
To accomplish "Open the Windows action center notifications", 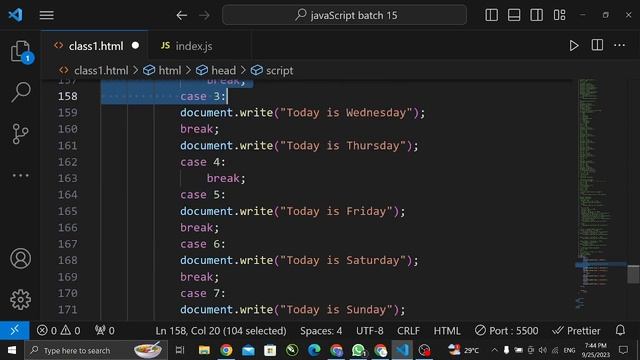I will pos(623,350).
